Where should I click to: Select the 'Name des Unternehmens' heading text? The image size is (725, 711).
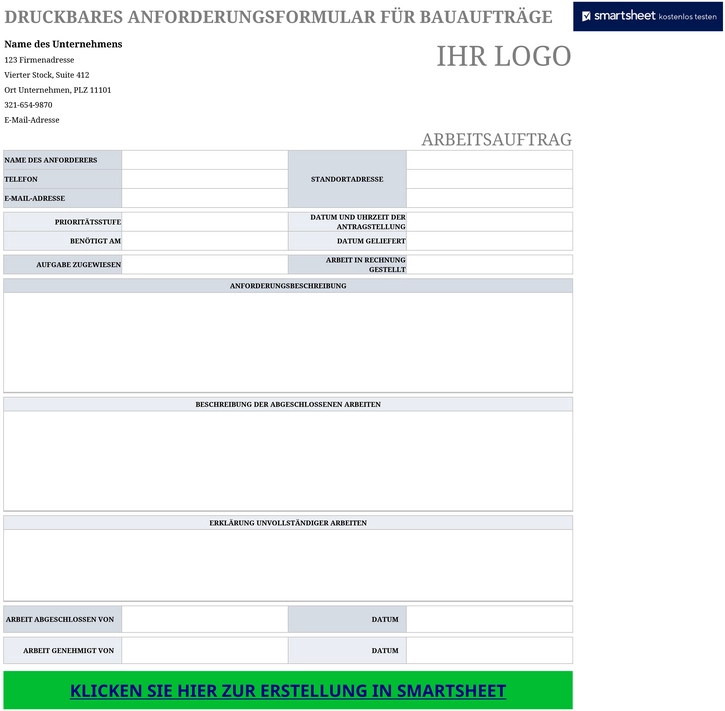click(x=63, y=44)
